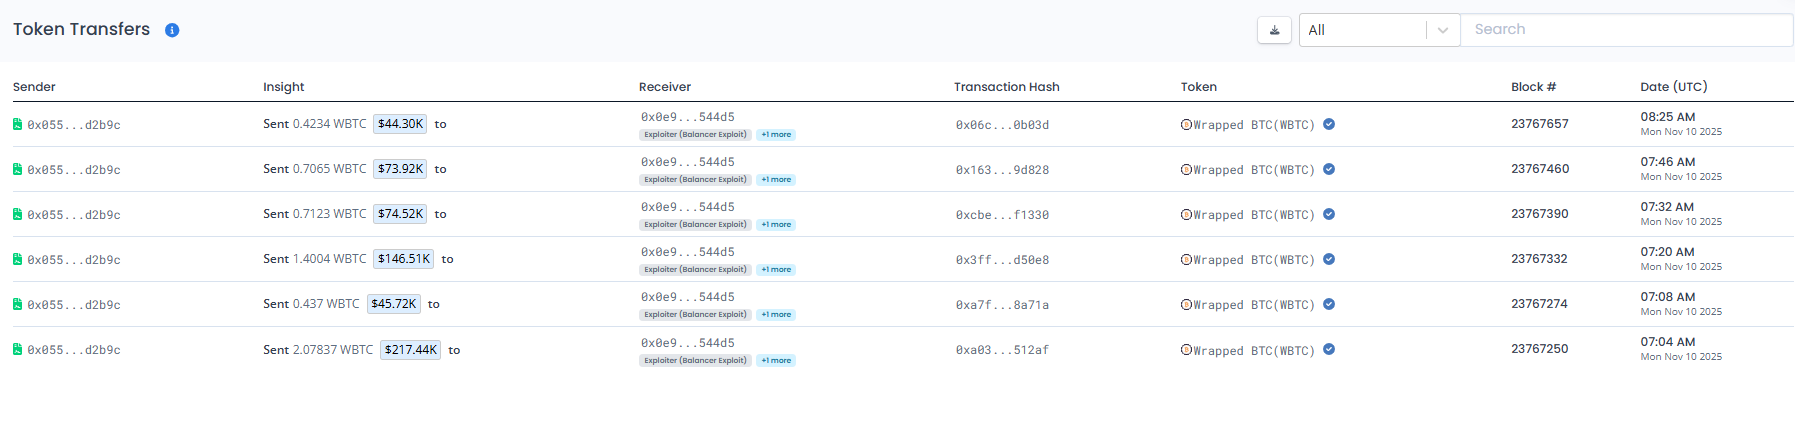Click the download CSV button
The height and width of the screenshot is (426, 1795).
pyautogui.click(x=1274, y=30)
